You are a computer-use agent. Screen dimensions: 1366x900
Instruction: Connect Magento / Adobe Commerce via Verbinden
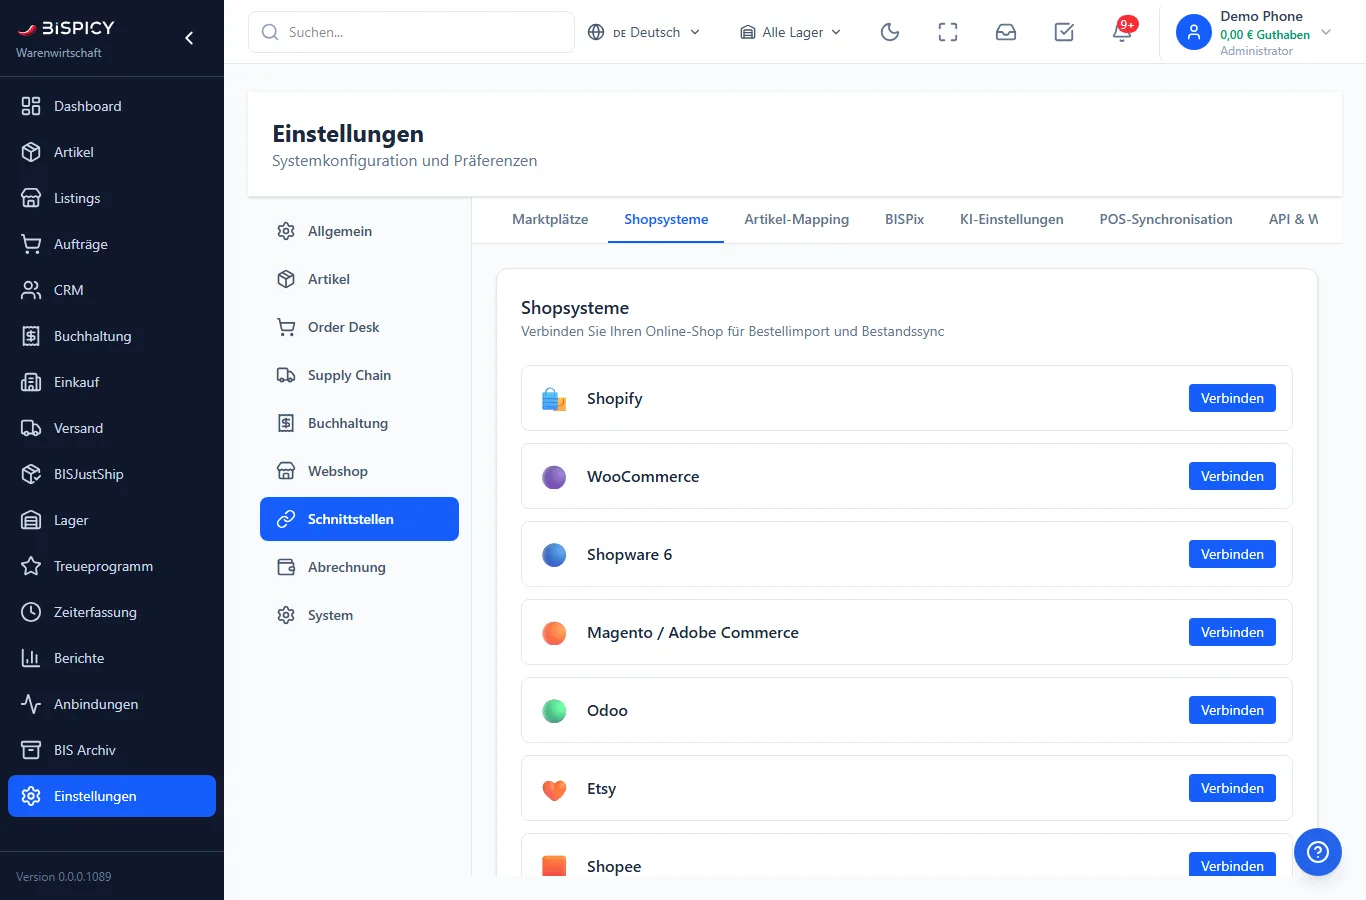tap(1232, 632)
